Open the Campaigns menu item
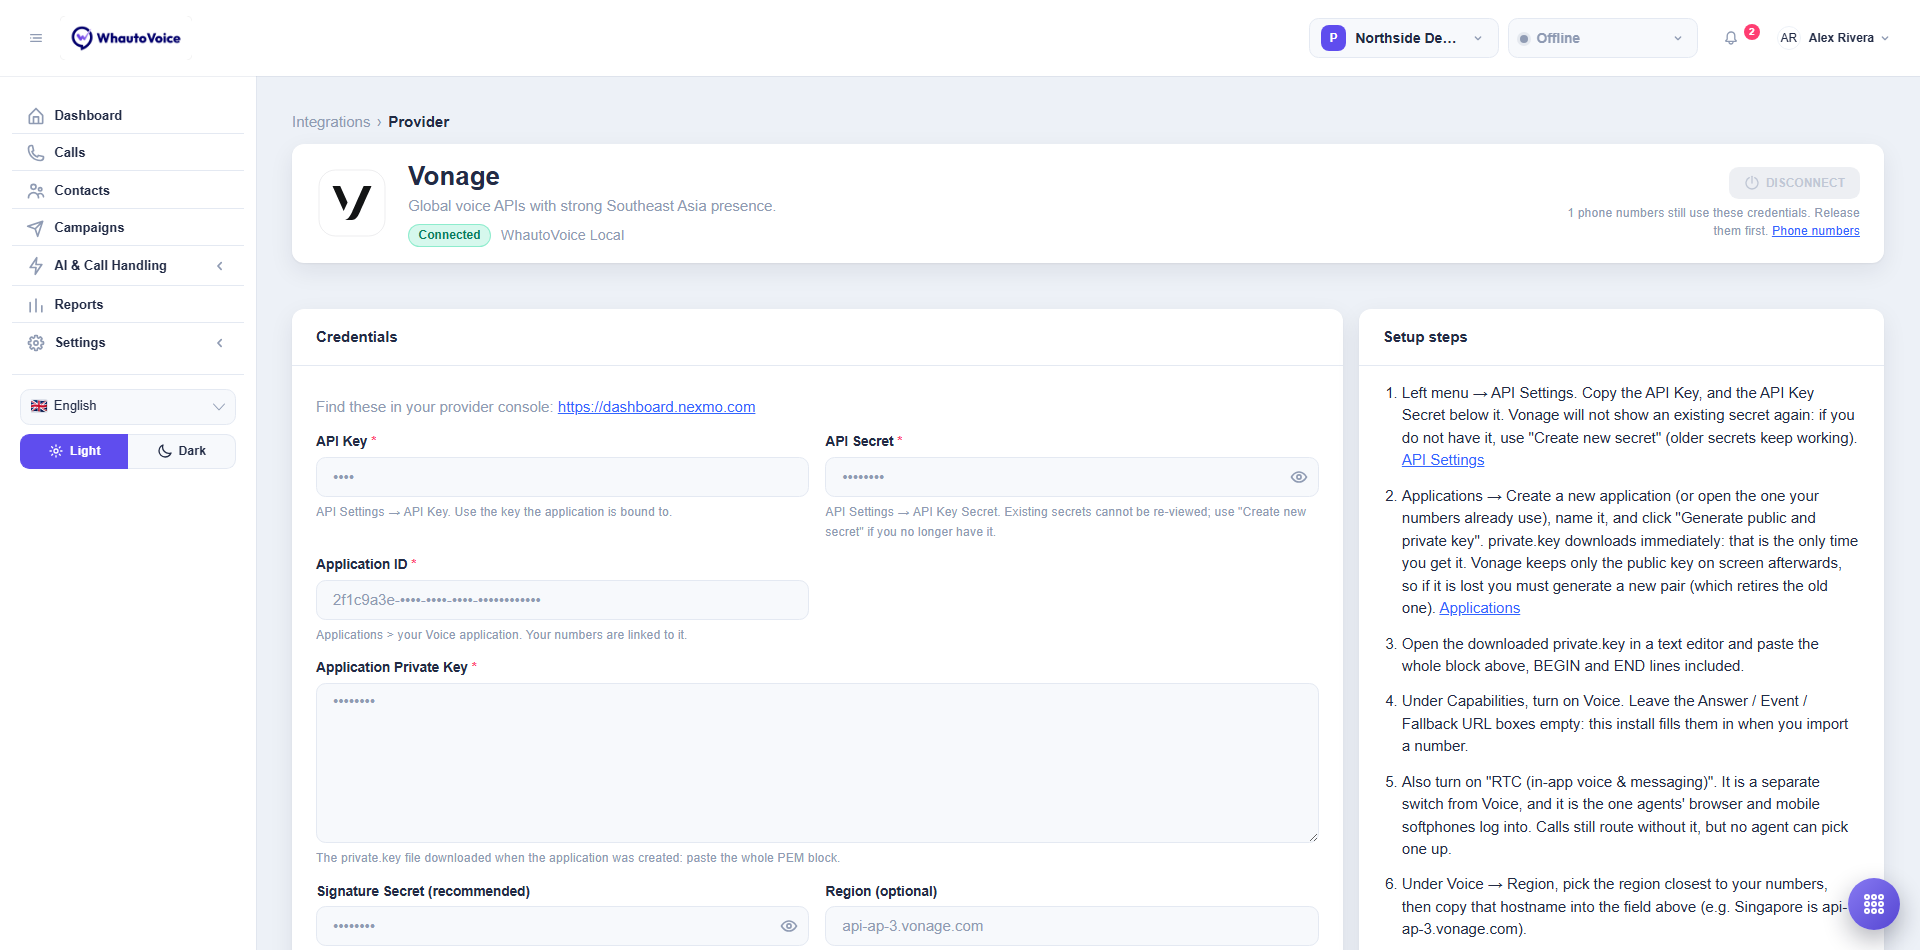The height and width of the screenshot is (950, 1920). coord(128,228)
